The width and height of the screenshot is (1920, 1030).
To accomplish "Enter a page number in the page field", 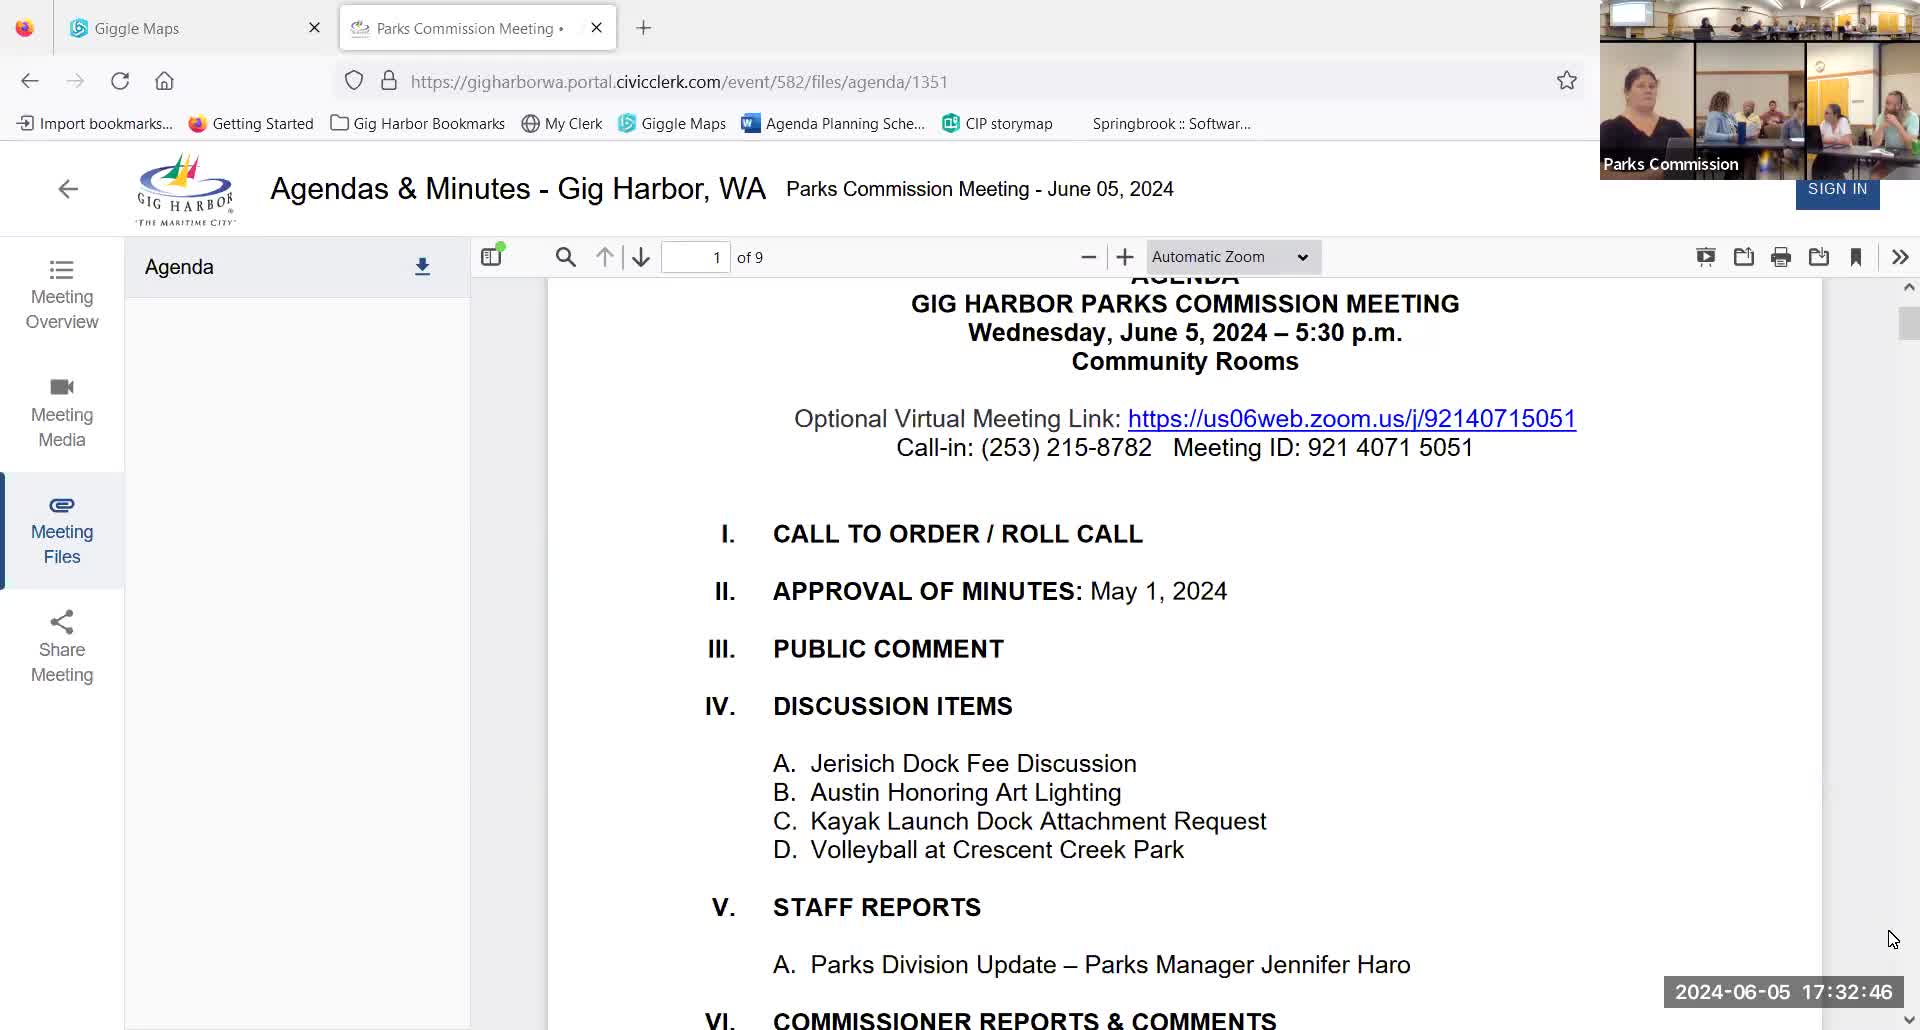I will pyautogui.click(x=695, y=257).
